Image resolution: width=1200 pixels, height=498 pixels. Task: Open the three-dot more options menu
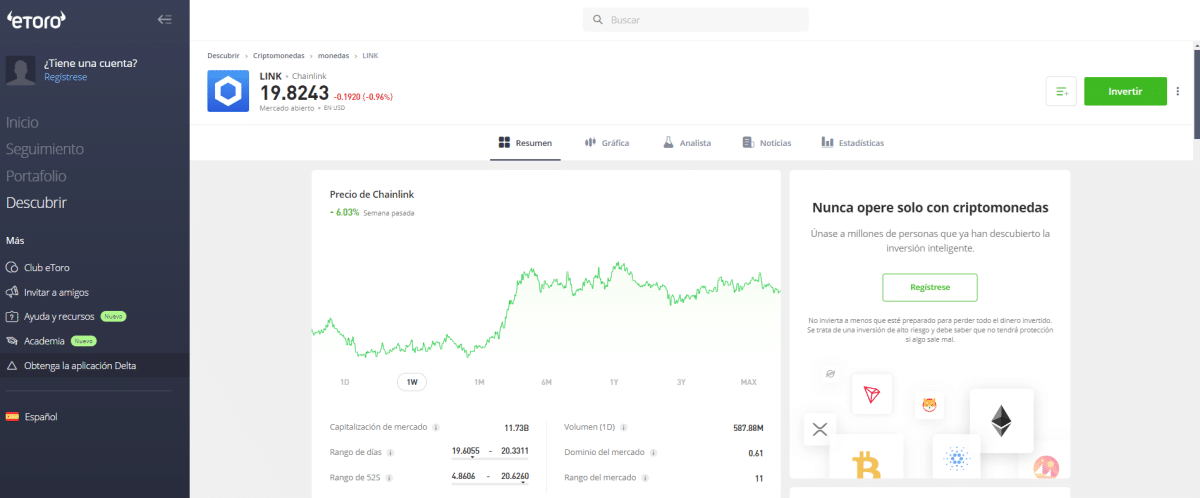click(x=1177, y=91)
